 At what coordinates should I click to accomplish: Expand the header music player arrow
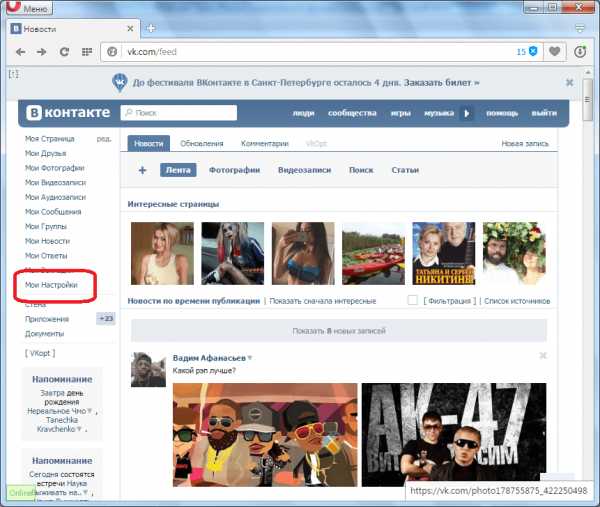466,113
